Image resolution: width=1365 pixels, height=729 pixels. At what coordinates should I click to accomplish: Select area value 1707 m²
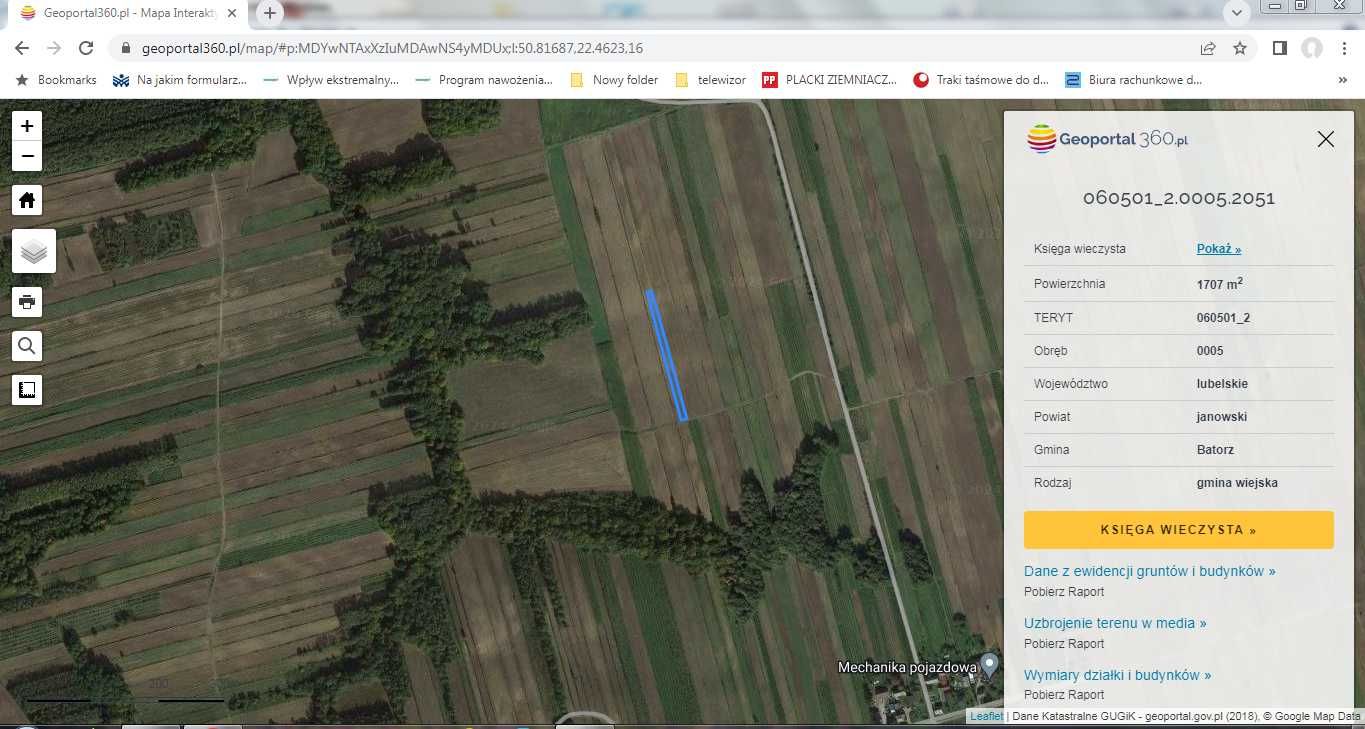tap(1219, 284)
